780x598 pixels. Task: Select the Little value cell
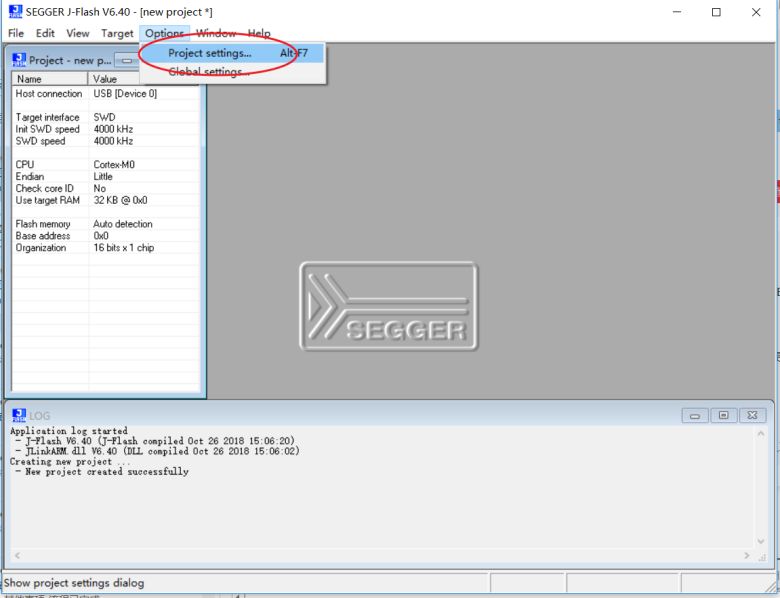coord(103,177)
